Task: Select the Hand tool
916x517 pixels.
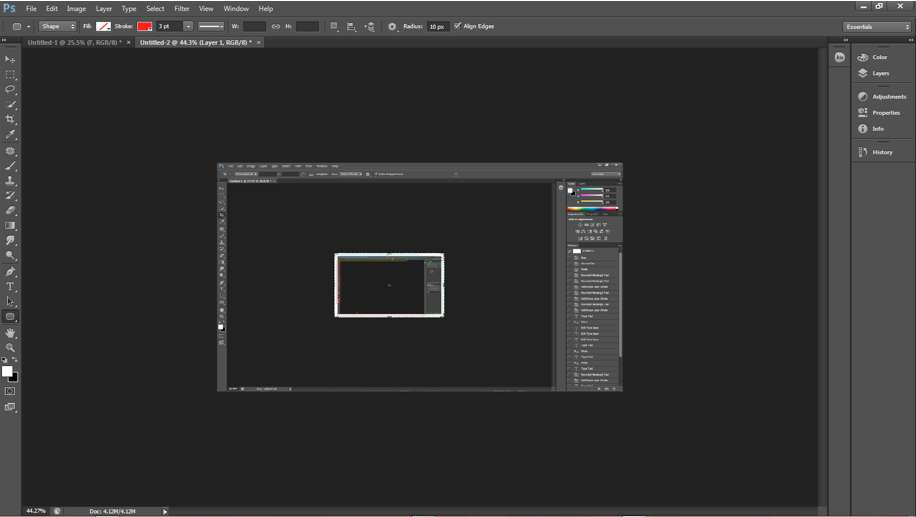Action: [x=10, y=332]
